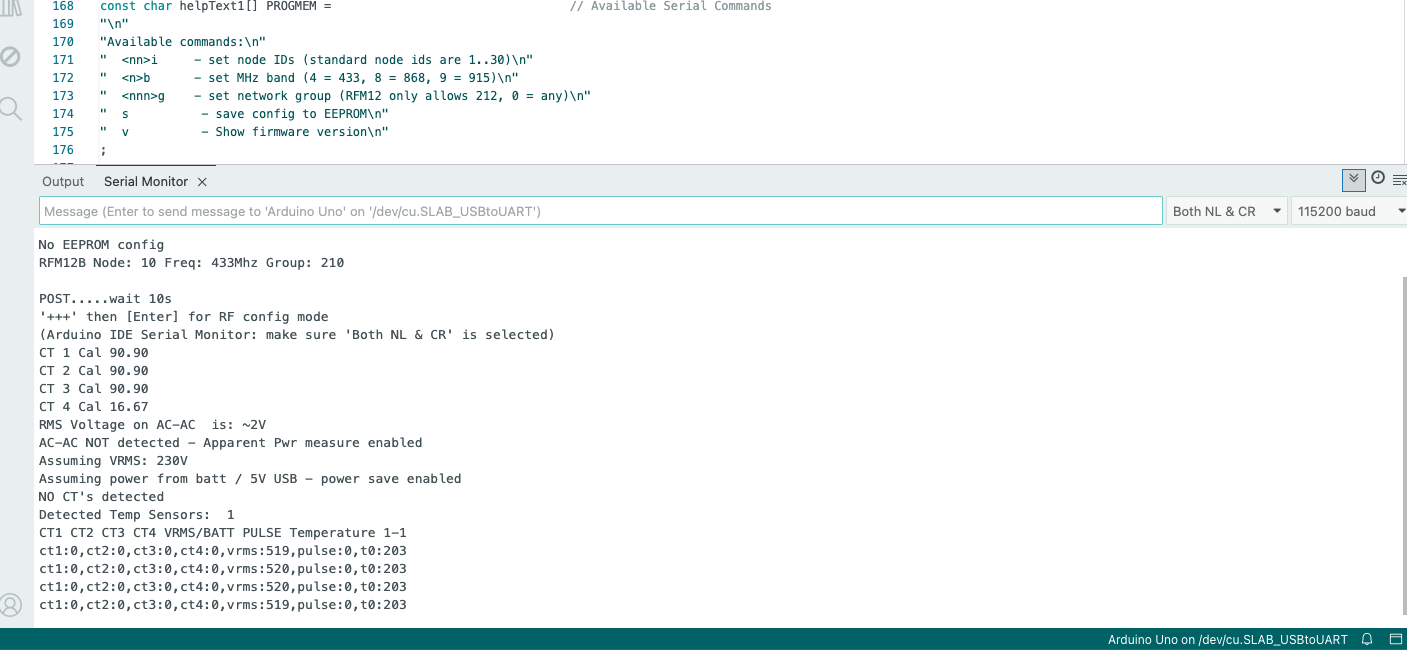
Task: Open the 115200 baud rate dropdown
Action: (1349, 211)
